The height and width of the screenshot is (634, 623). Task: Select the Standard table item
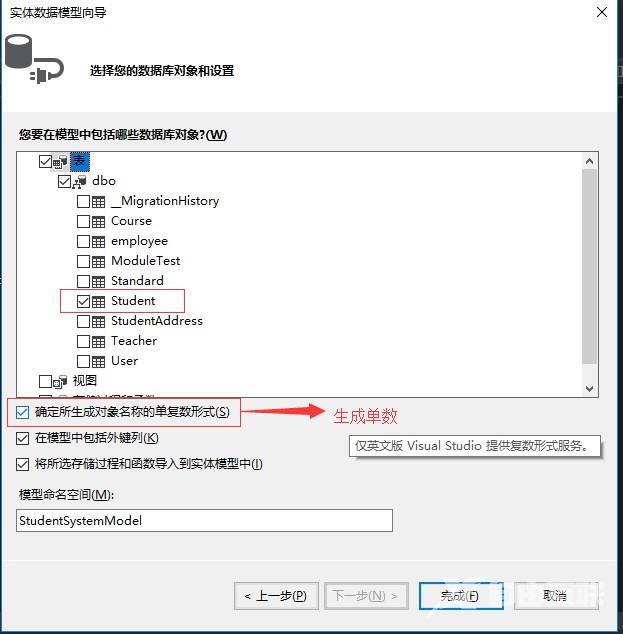click(x=137, y=281)
